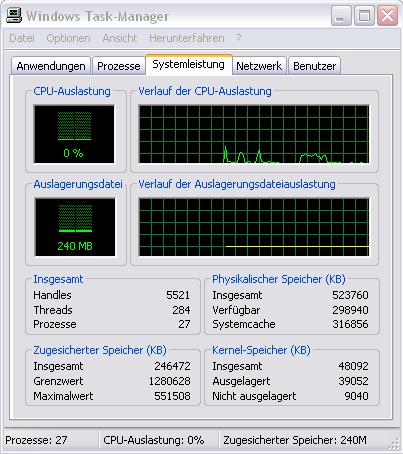Select the Systemleistung tab
The image size is (403, 454).
pos(188,64)
